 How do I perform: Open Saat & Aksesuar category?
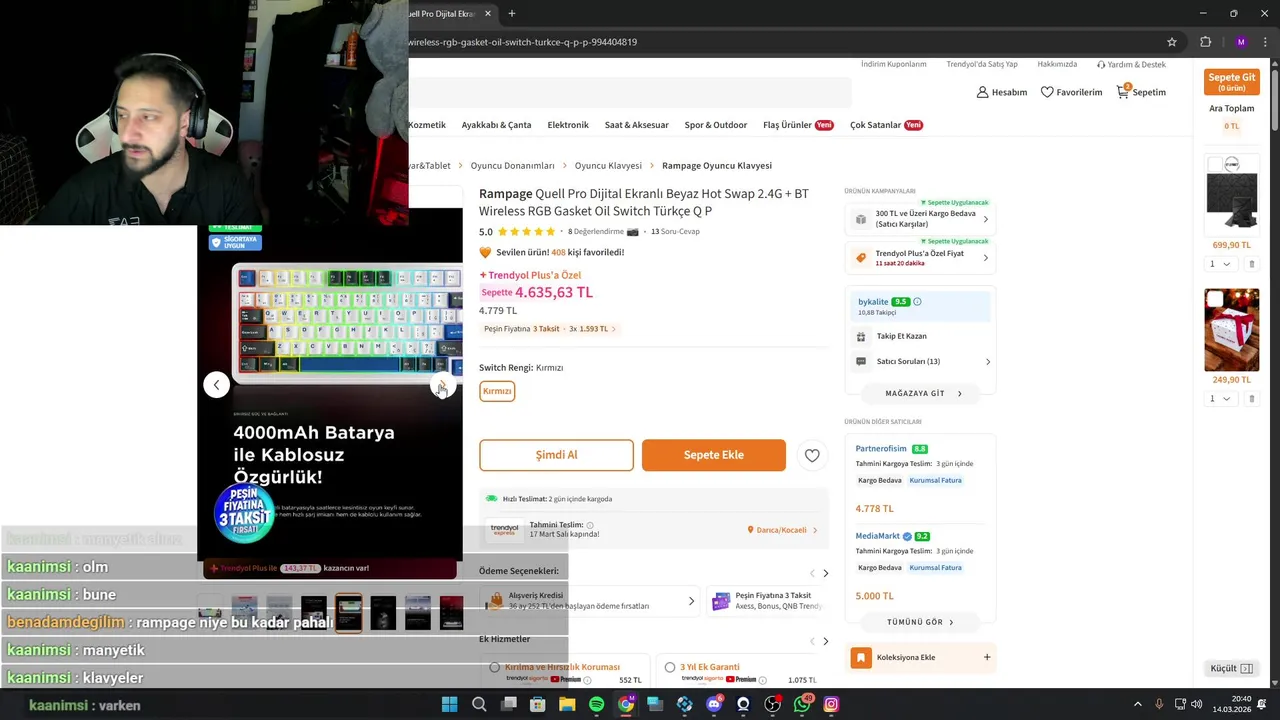636,125
